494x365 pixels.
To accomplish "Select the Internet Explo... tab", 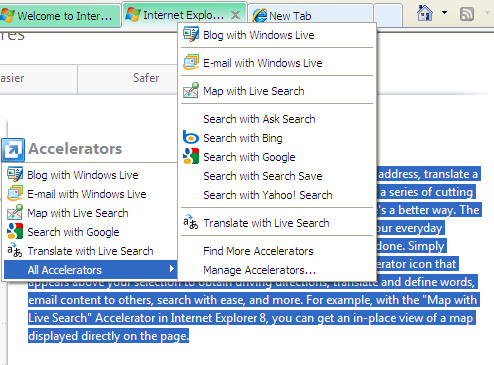I will tap(184, 15).
